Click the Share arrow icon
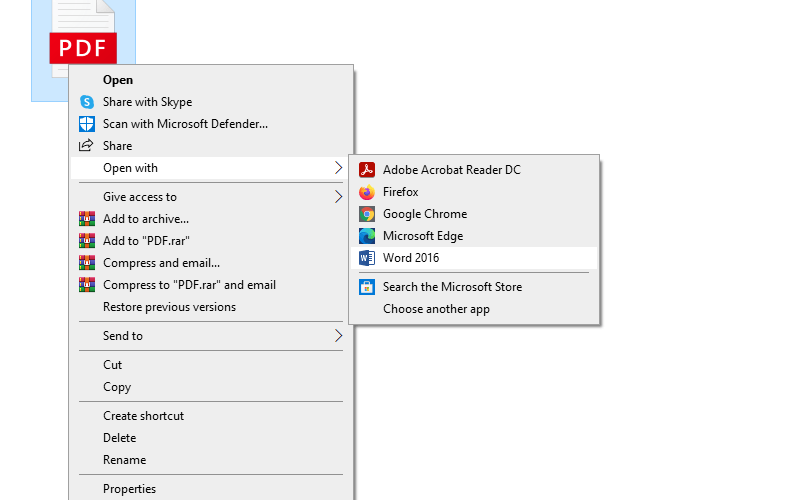 pos(86,146)
